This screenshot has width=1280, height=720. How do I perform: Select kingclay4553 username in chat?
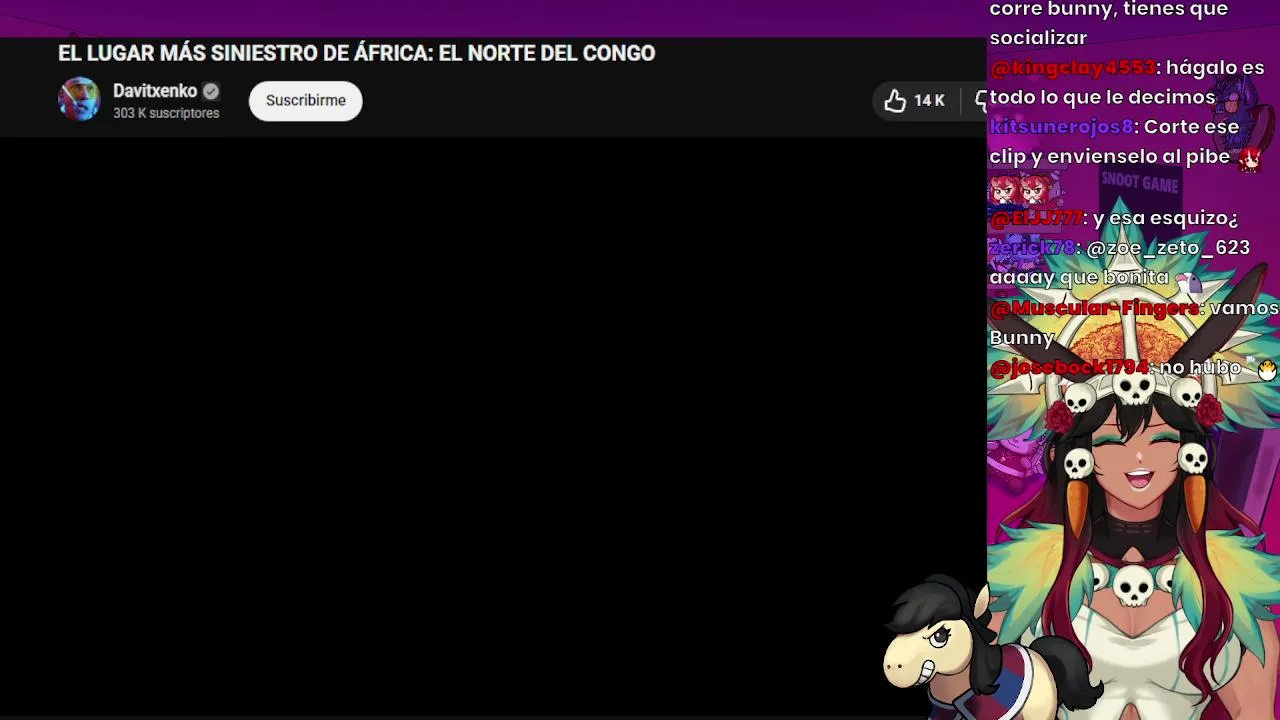[x=1072, y=68]
